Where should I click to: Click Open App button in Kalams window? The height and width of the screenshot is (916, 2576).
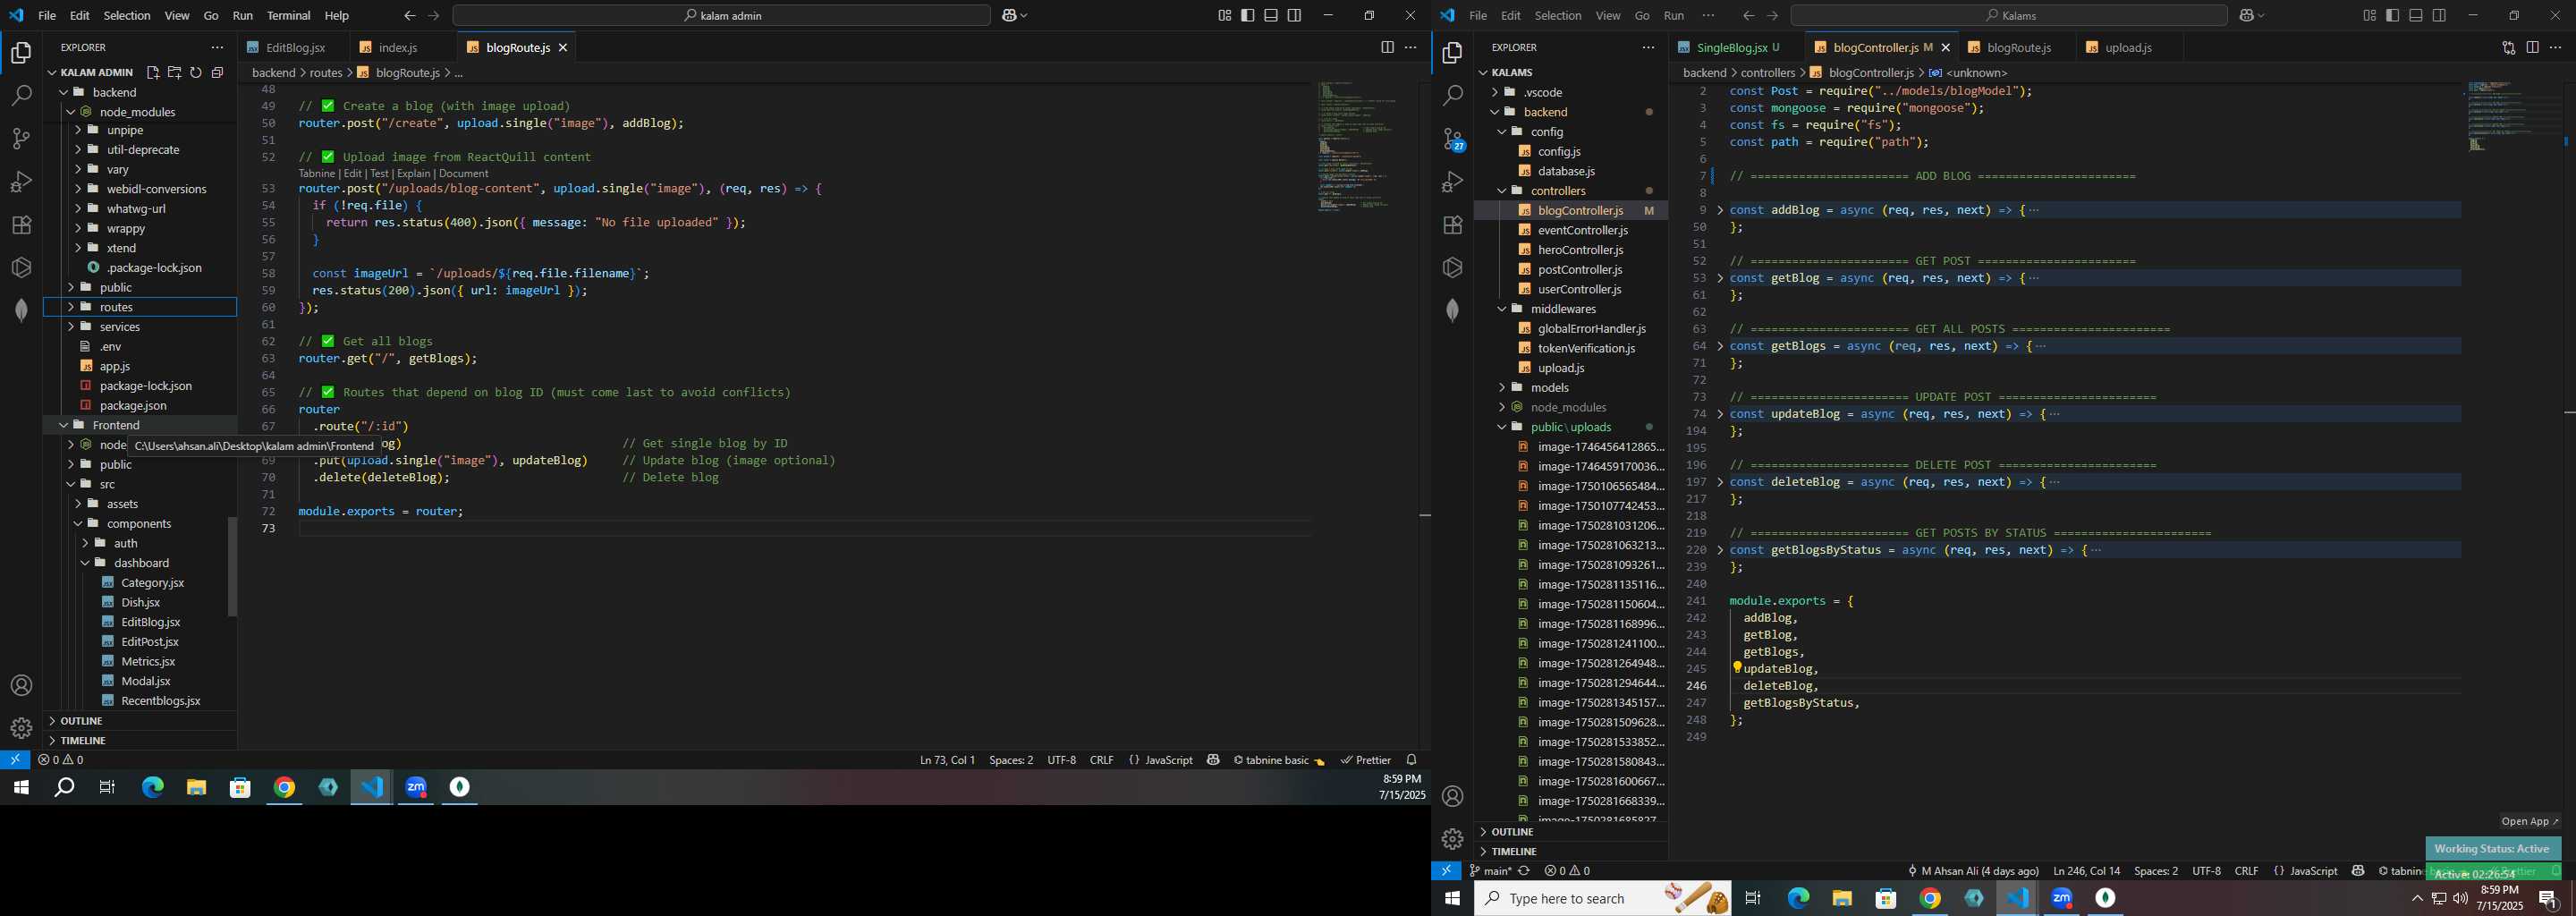click(x=2529, y=821)
